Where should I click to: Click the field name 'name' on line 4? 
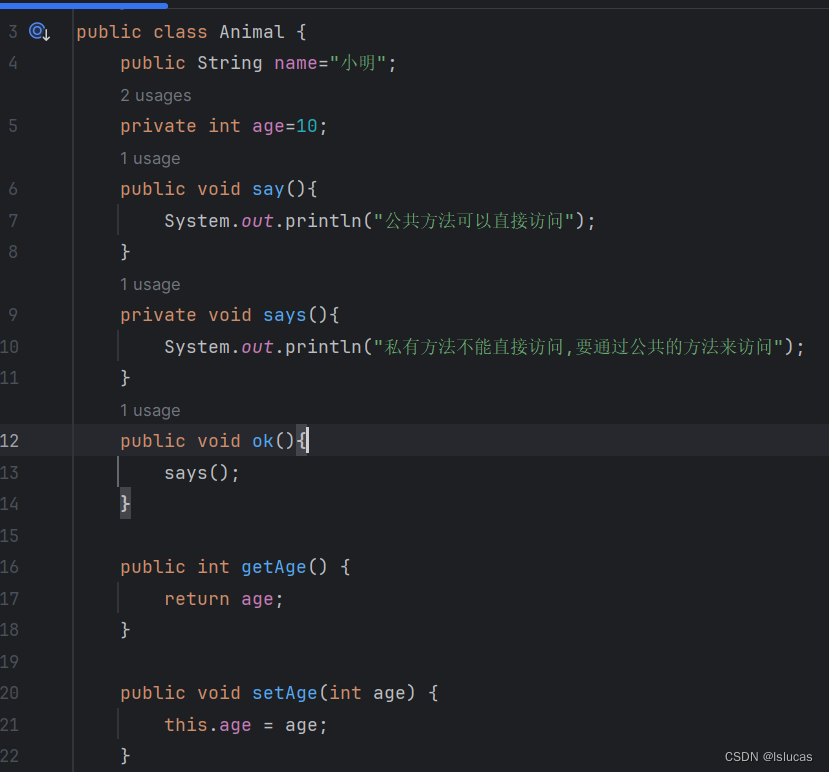pos(296,63)
